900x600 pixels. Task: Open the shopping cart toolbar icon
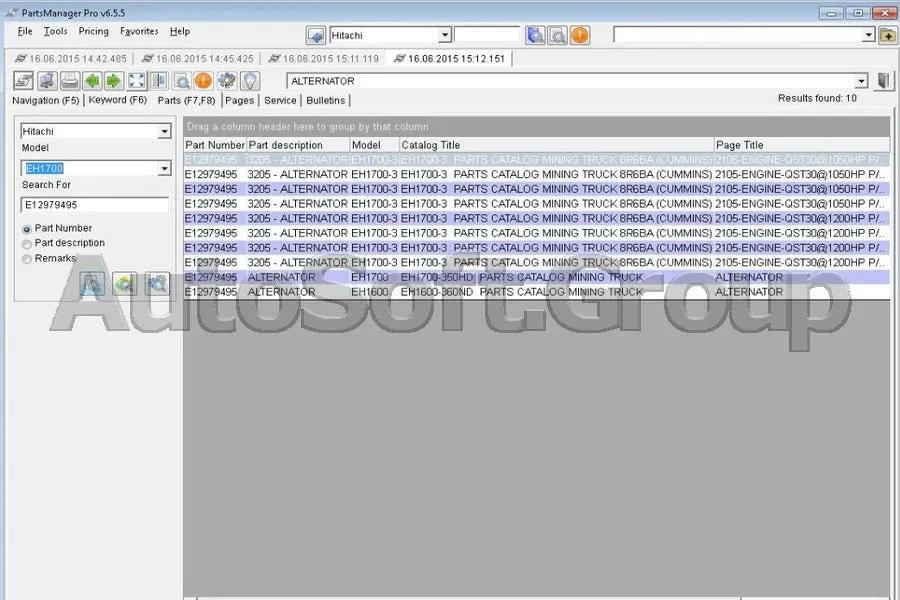[x=47, y=81]
